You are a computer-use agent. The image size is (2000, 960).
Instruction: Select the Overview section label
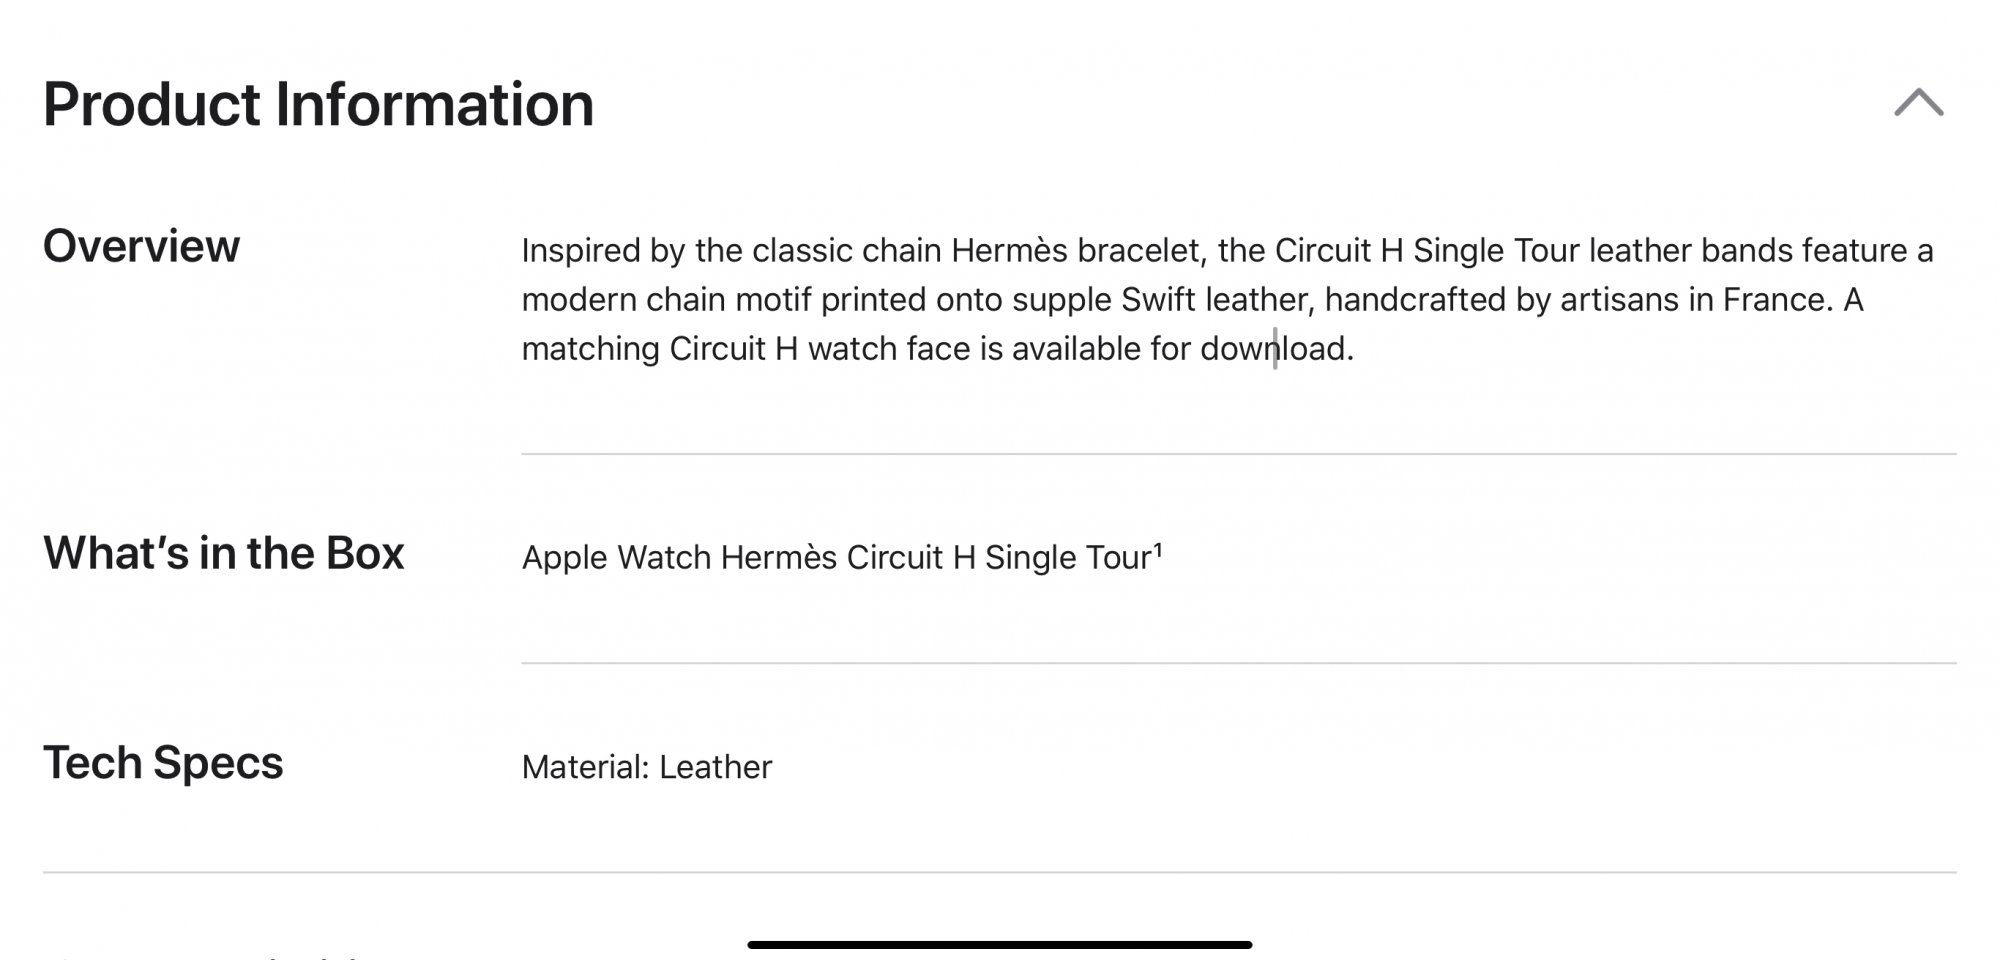point(141,246)
